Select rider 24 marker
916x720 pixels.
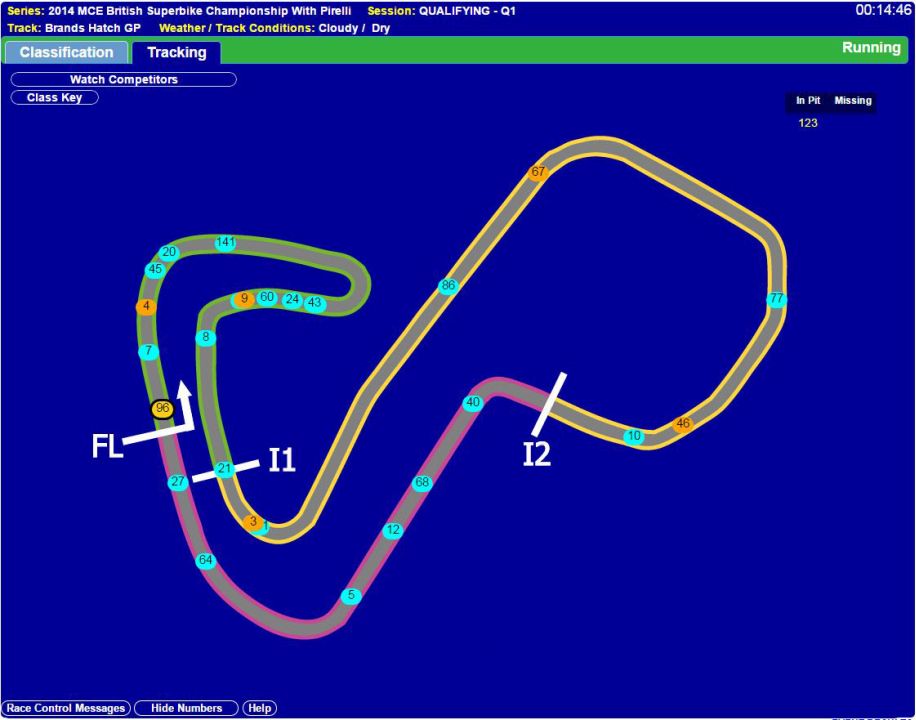(x=292, y=300)
